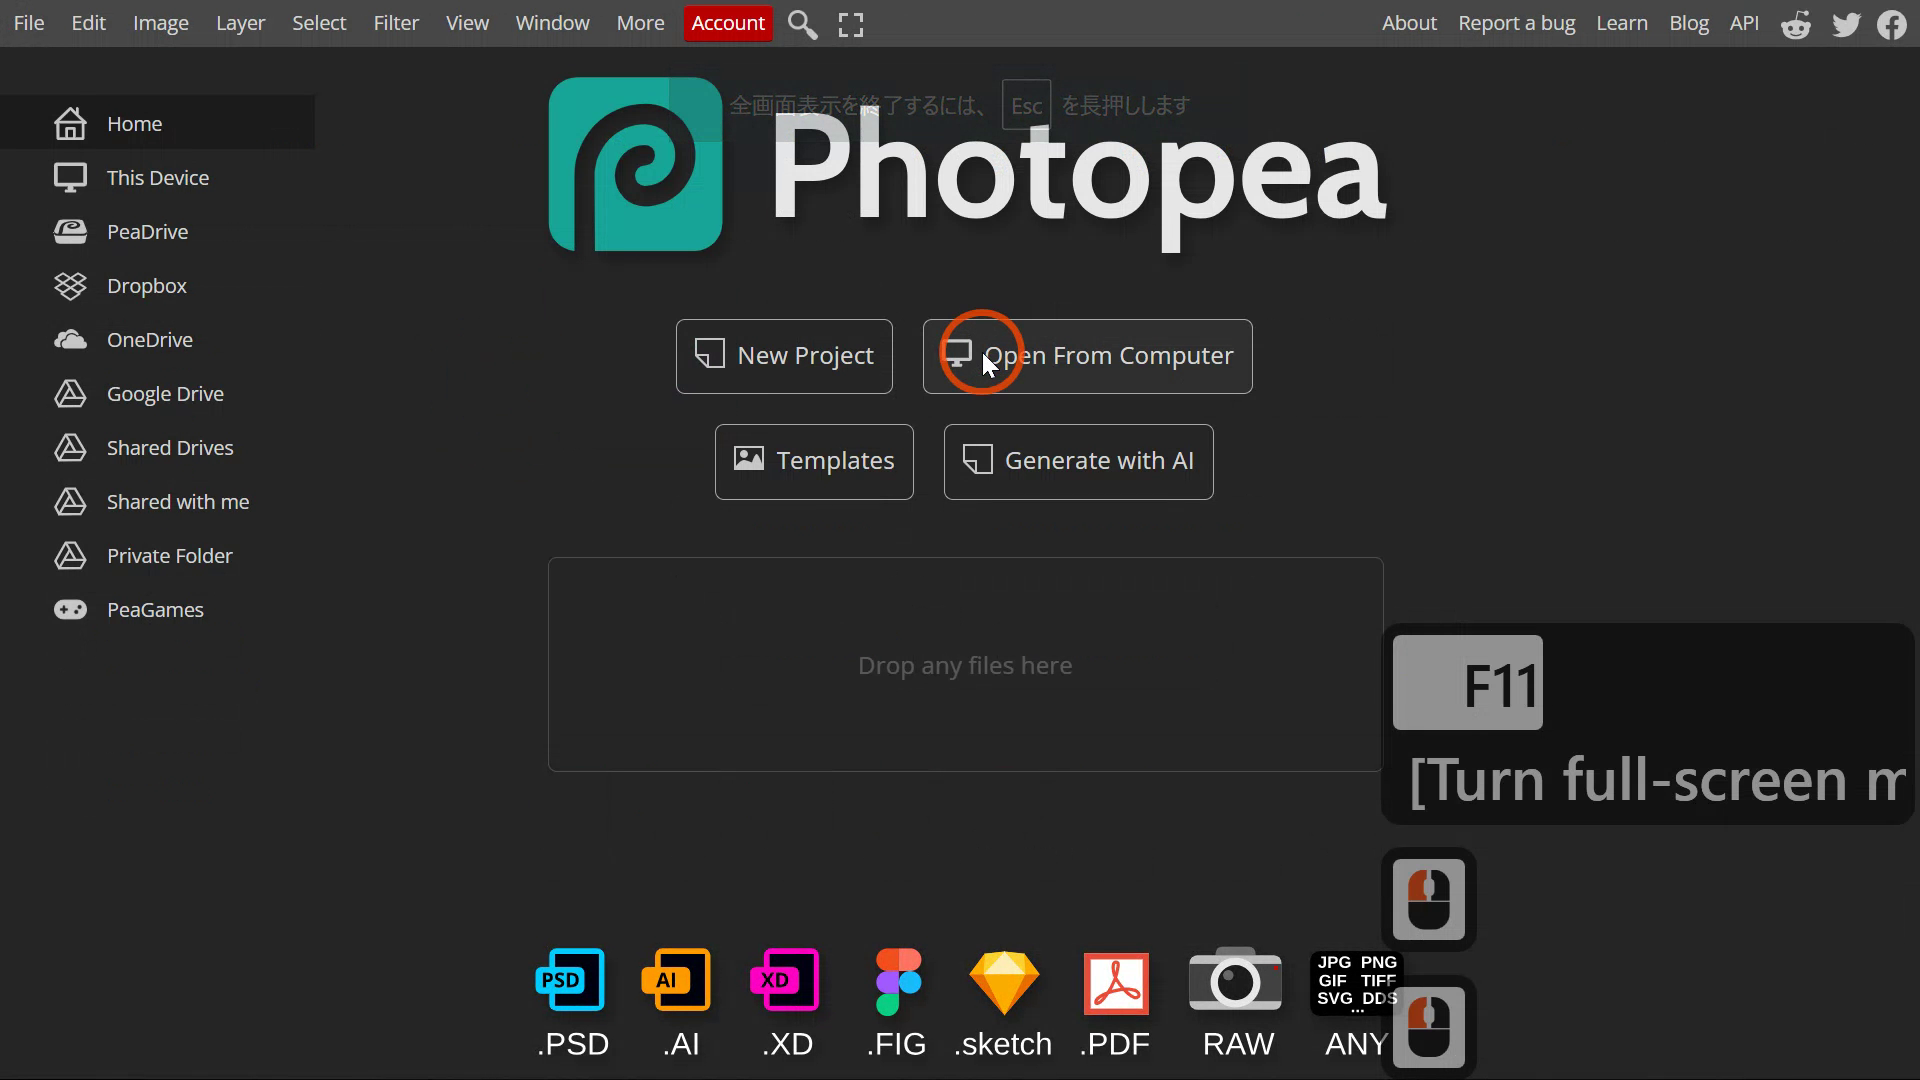
Task: Expand the Layer menu
Action: (240, 23)
